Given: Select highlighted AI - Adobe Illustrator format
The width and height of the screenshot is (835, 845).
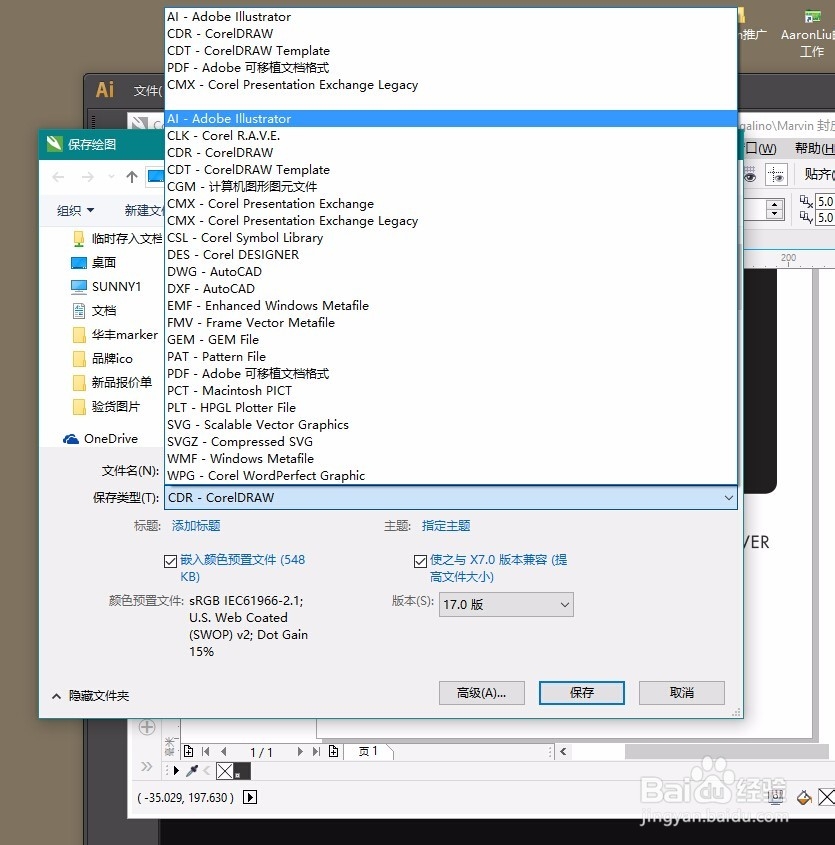Looking at the screenshot, I should point(451,119).
